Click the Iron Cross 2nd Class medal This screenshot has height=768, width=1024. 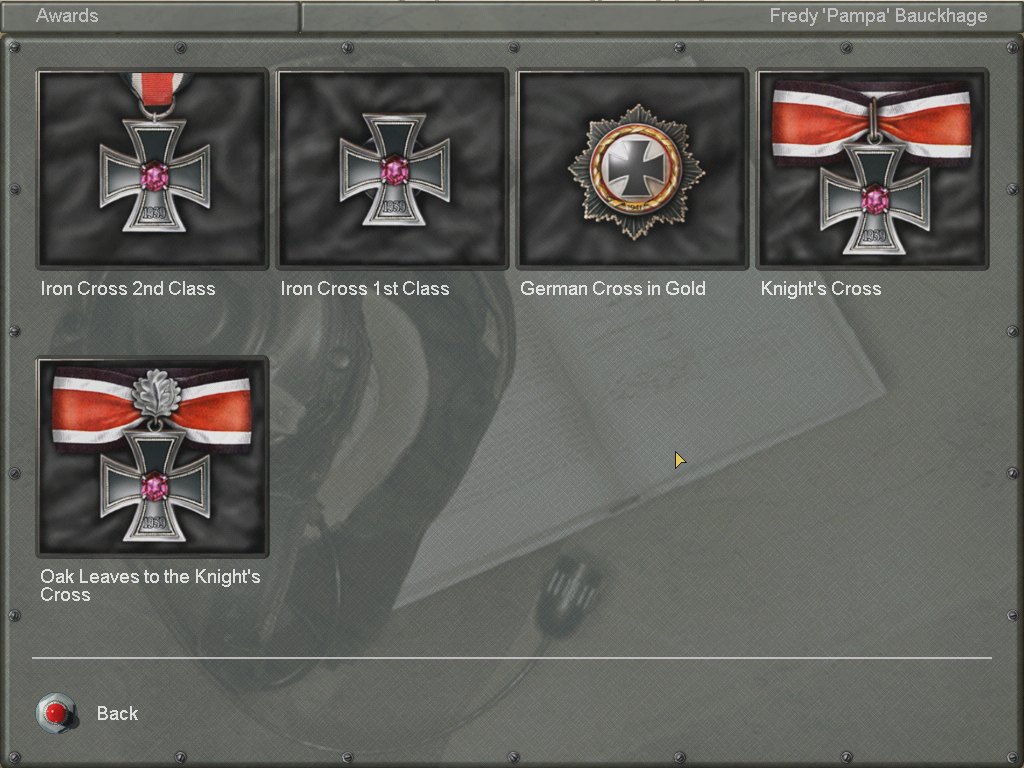point(153,168)
